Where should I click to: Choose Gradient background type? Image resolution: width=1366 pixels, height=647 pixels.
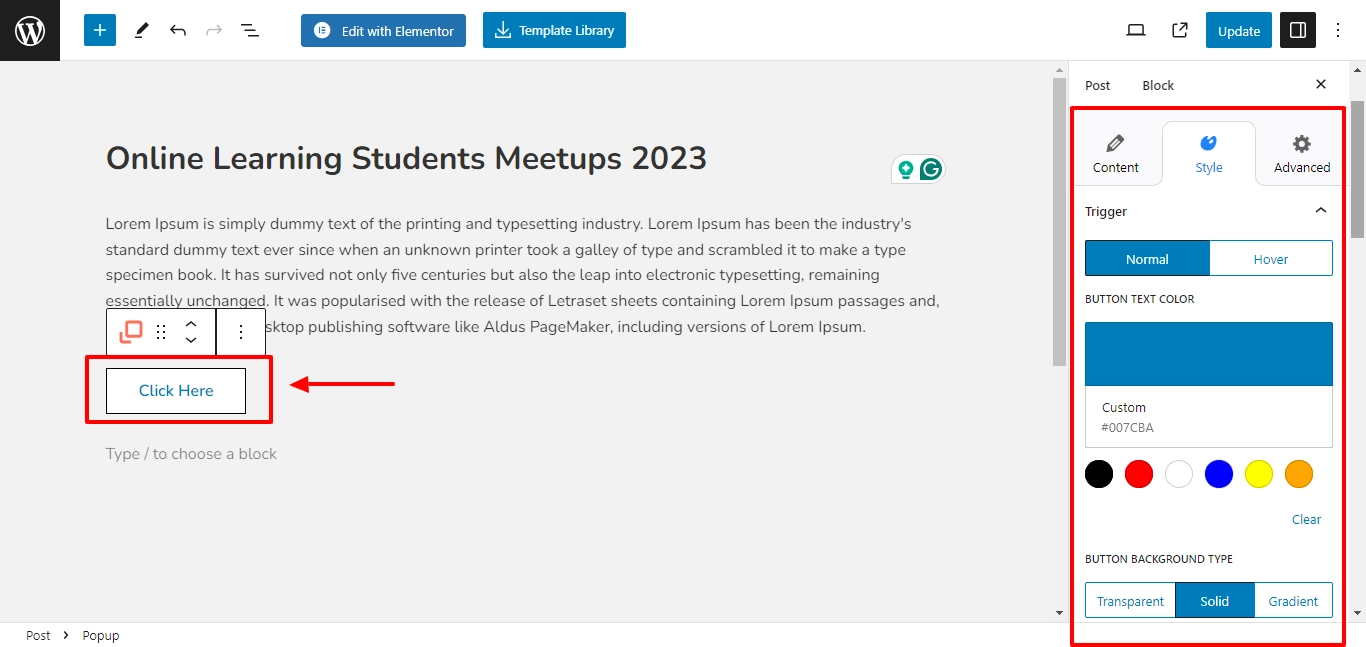(1293, 601)
